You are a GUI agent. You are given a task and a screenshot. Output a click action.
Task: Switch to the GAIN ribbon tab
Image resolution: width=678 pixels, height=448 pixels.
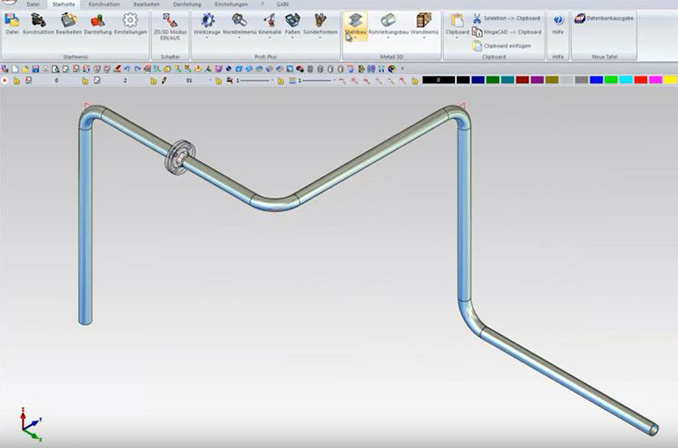point(282,4)
